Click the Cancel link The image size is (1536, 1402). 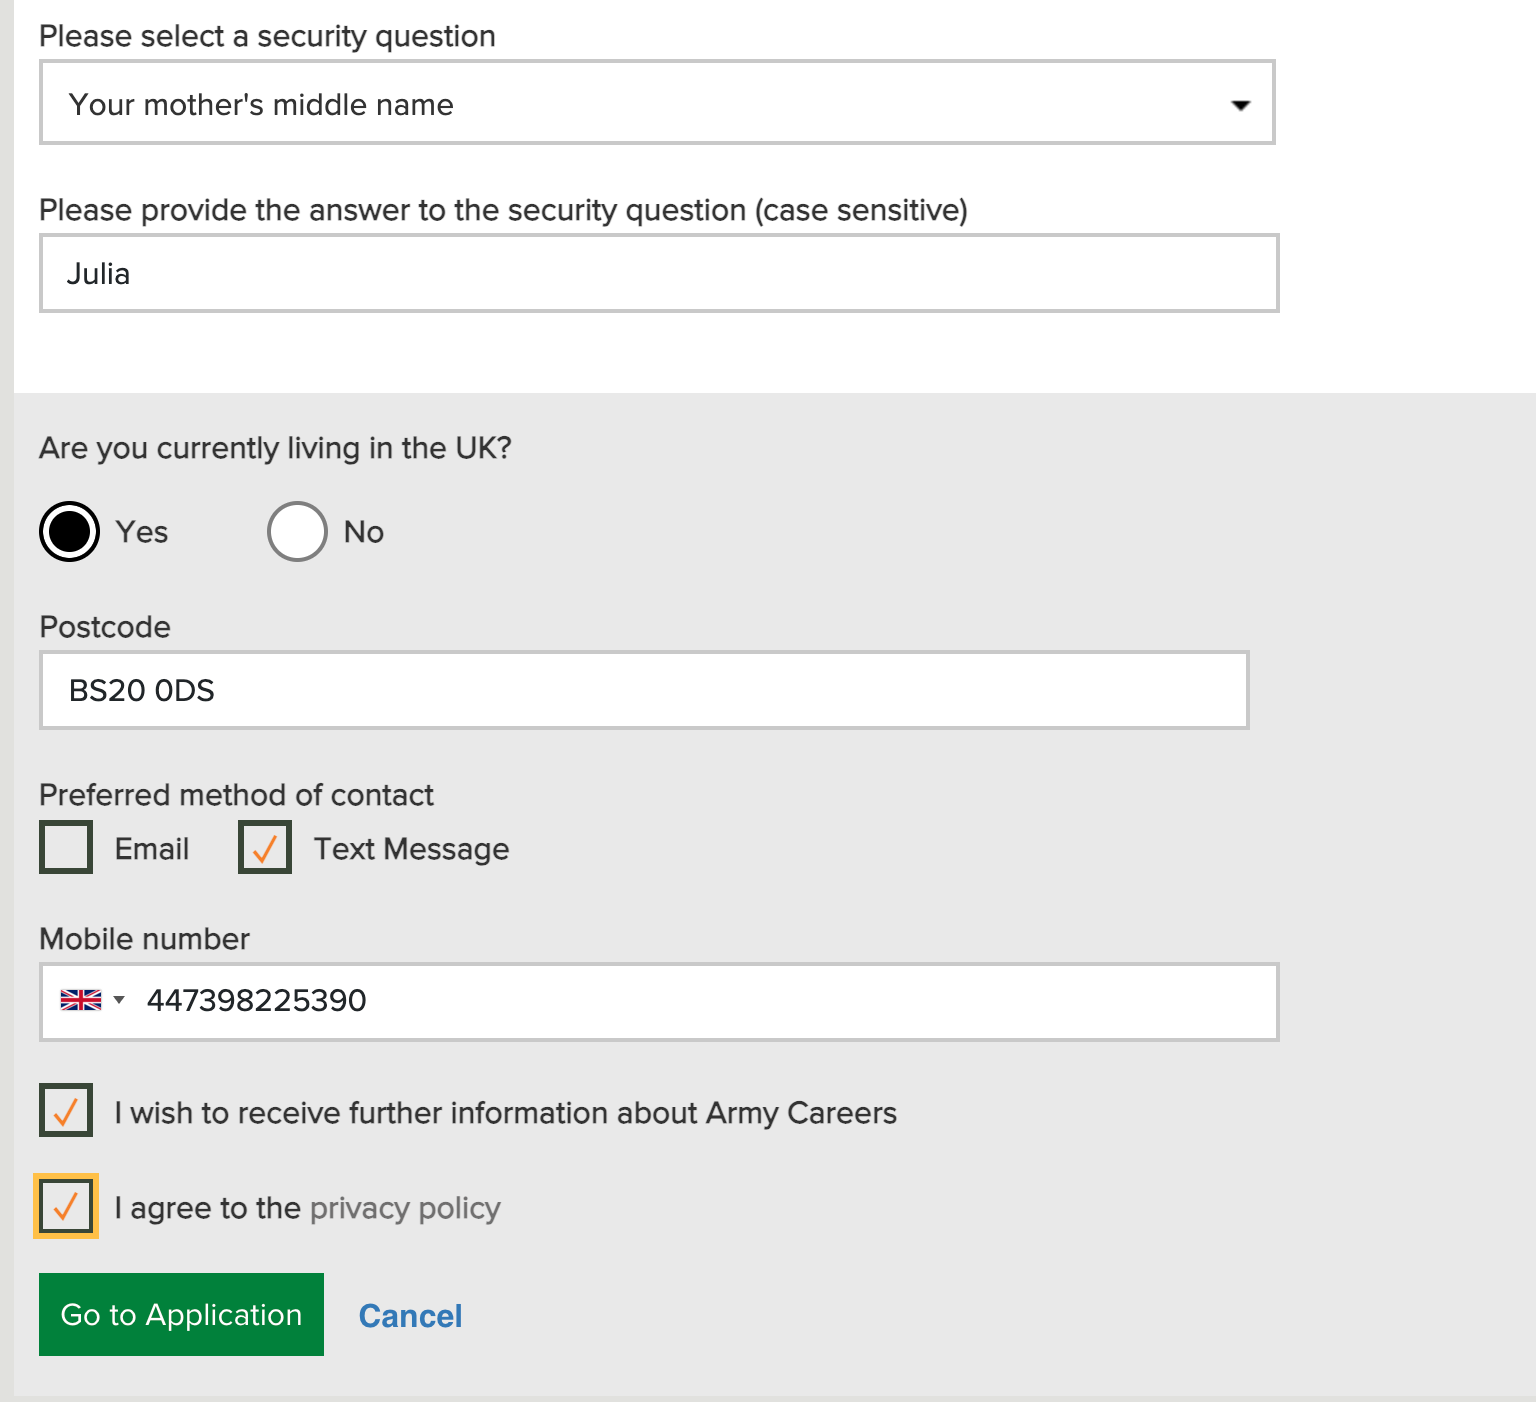click(x=410, y=1316)
